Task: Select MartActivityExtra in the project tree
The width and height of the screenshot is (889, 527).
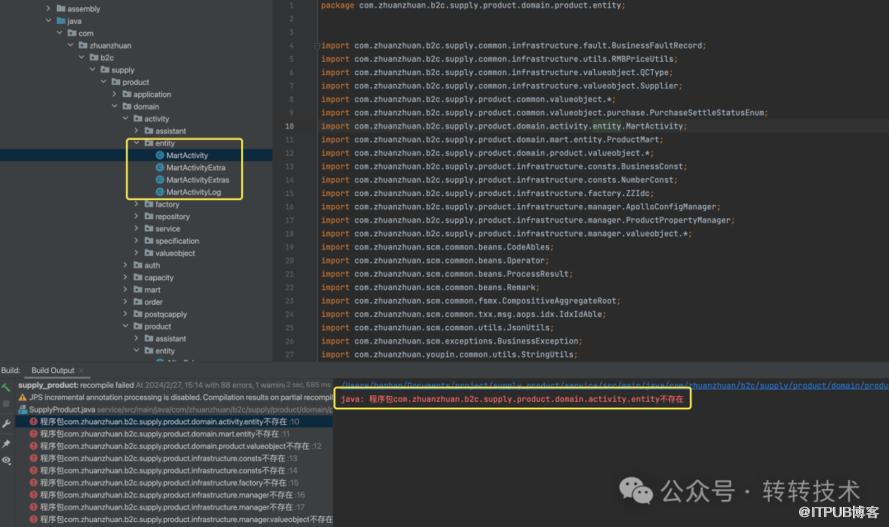Action: (196, 168)
